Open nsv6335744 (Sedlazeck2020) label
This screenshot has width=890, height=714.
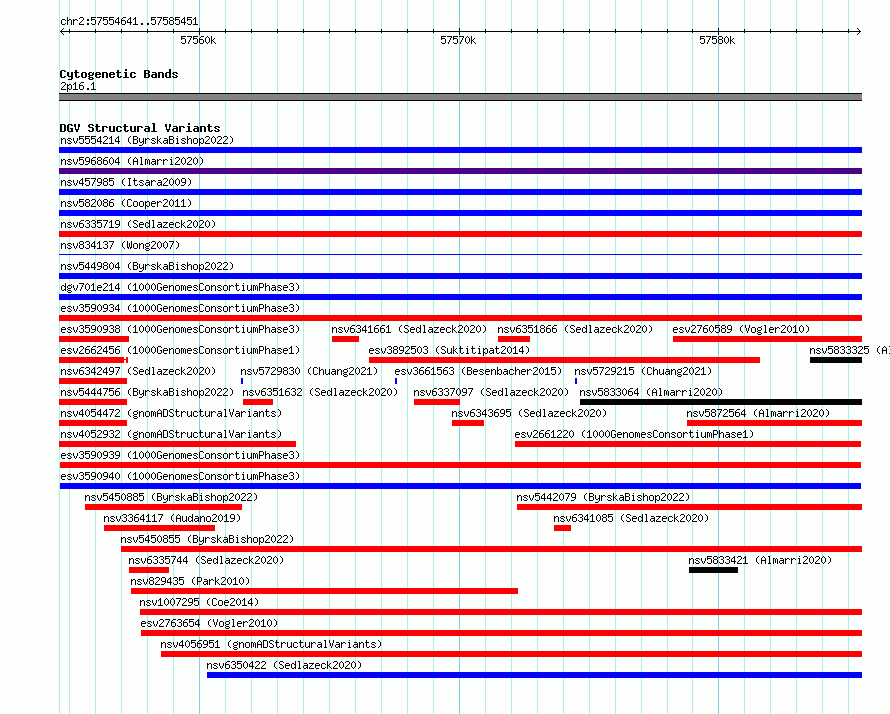point(206,560)
